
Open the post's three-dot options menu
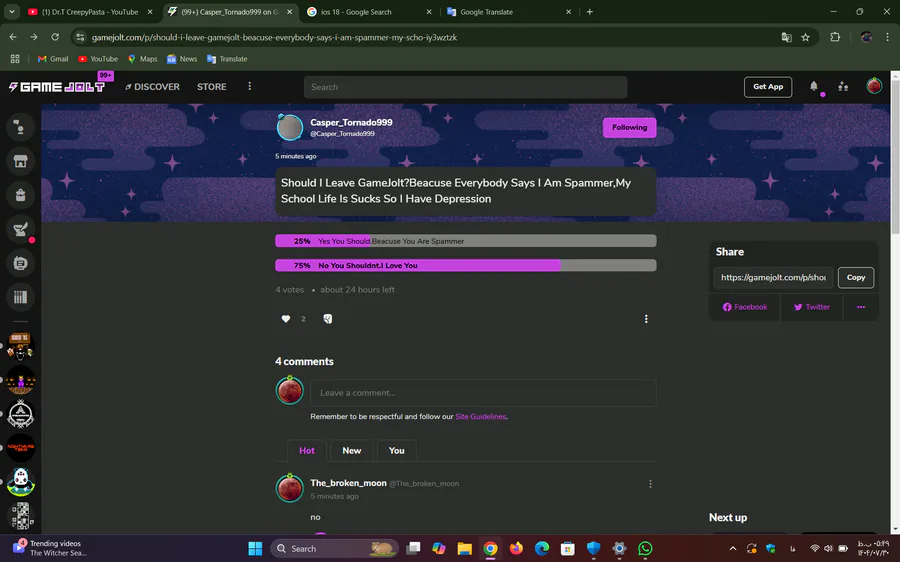coord(646,319)
